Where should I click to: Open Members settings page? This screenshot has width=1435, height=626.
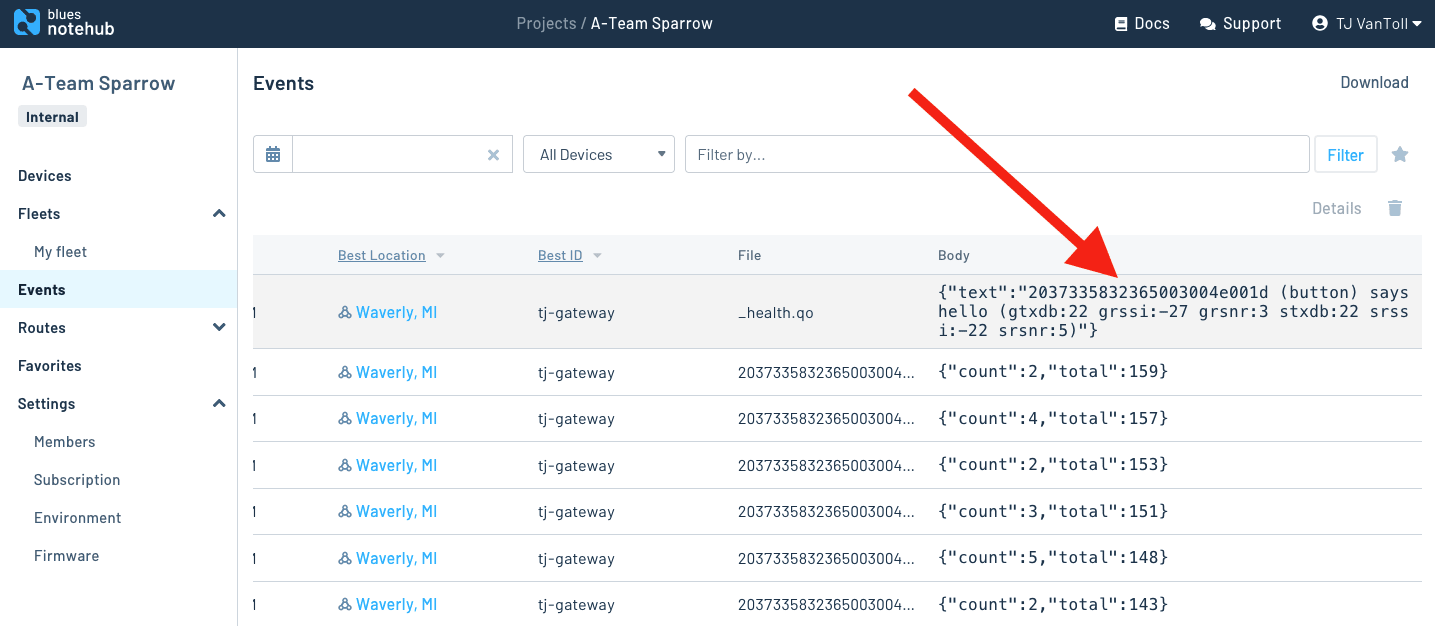tap(65, 442)
